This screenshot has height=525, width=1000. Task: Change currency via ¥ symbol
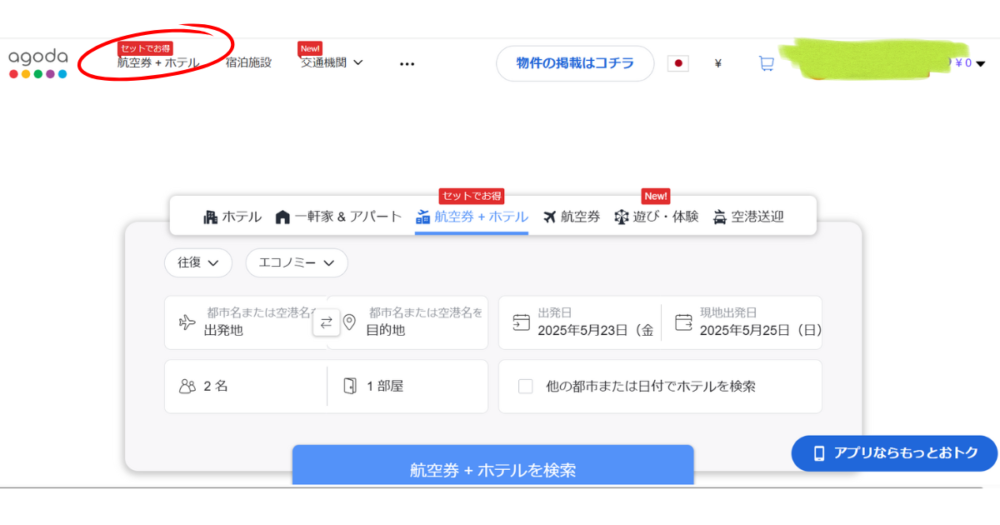click(718, 63)
